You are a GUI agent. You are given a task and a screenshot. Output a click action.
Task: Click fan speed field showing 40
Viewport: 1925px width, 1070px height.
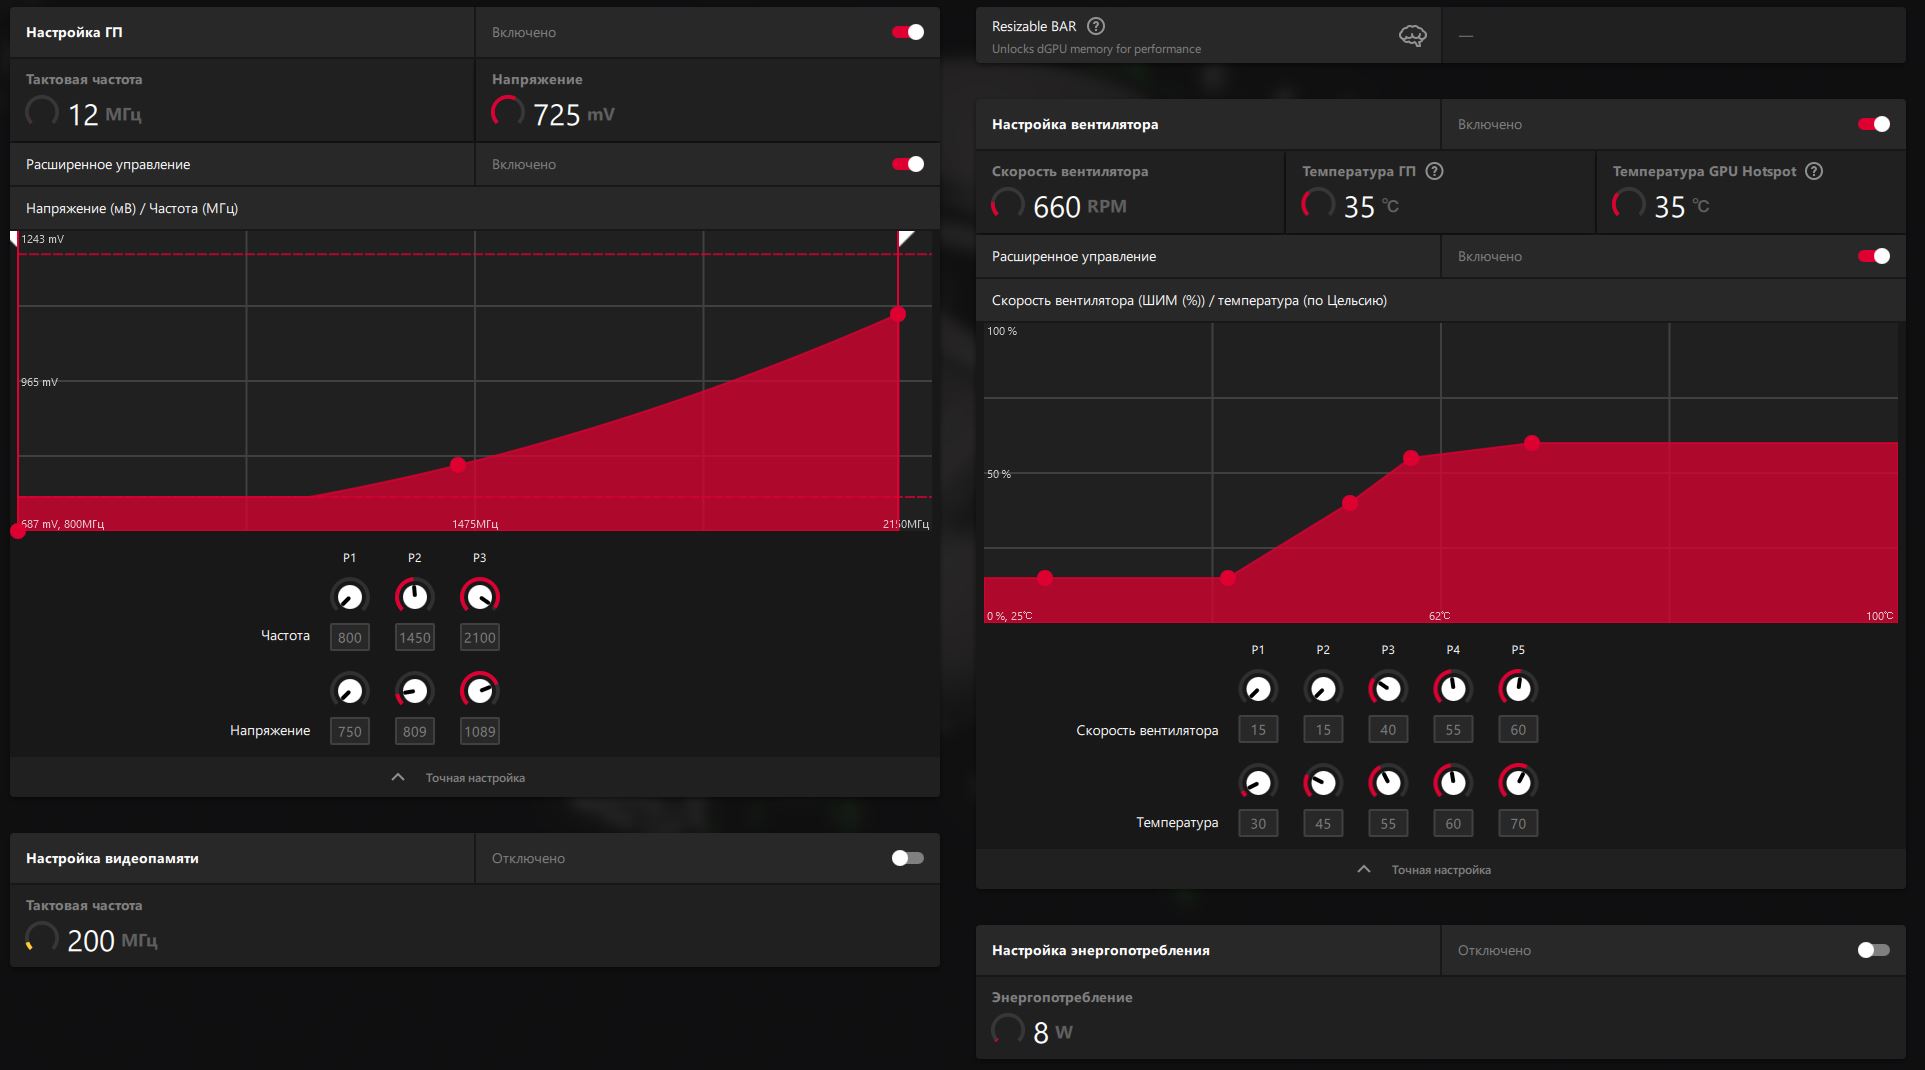(x=1388, y=729)
